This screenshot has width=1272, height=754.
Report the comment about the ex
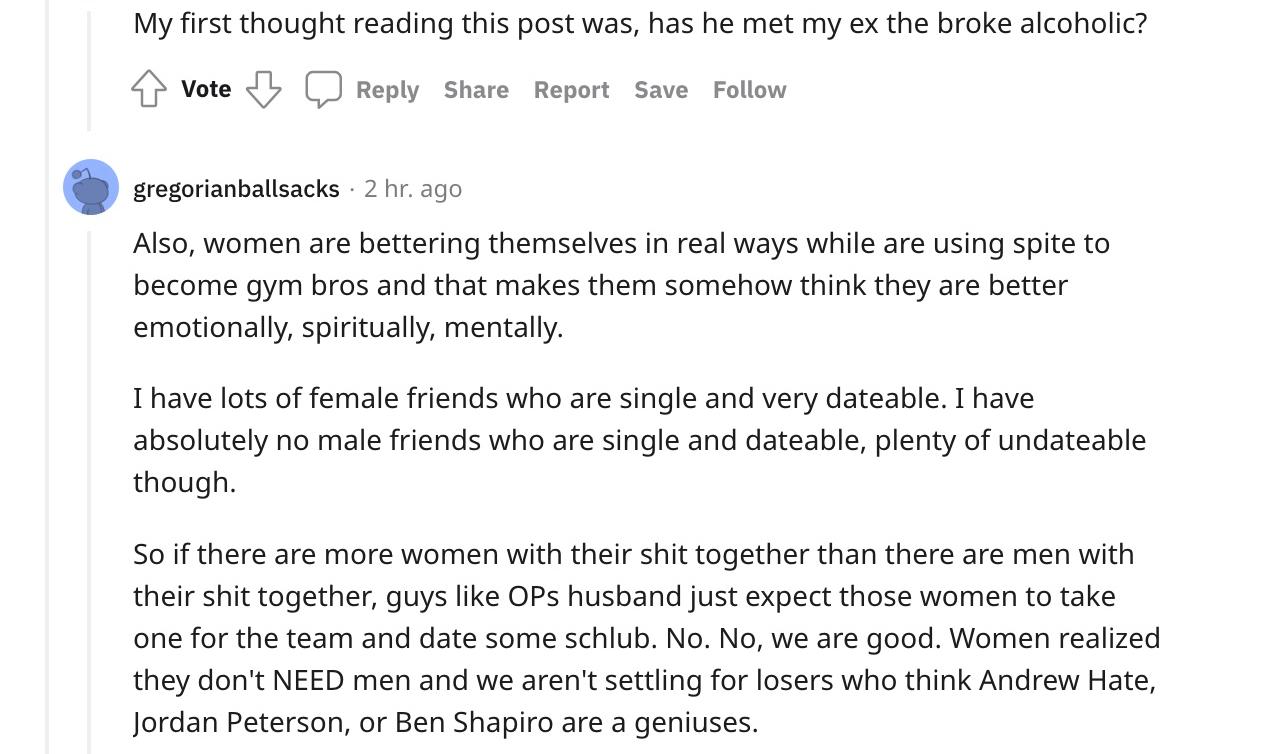(571, 90)
